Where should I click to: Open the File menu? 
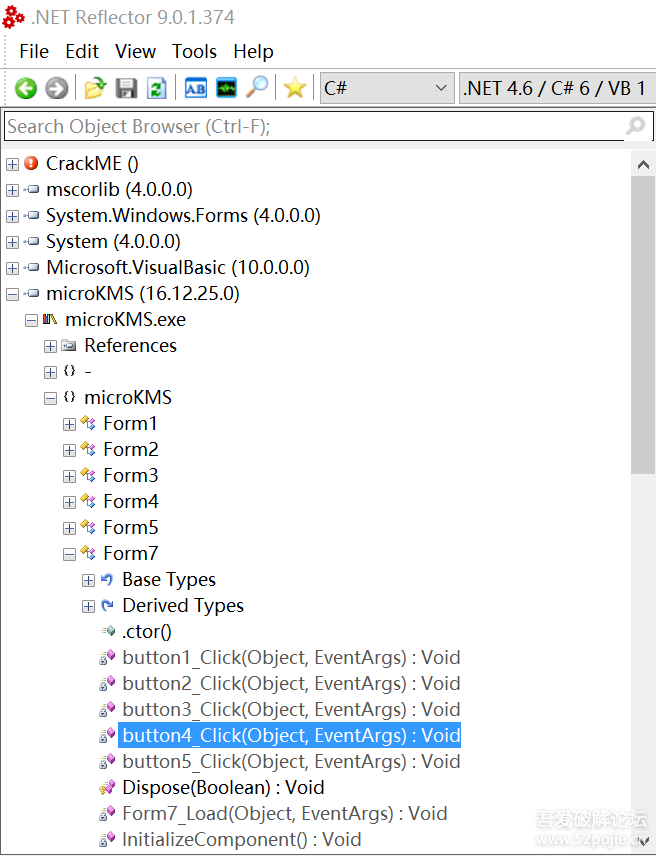pyautogui.click(x=34, y=51)
